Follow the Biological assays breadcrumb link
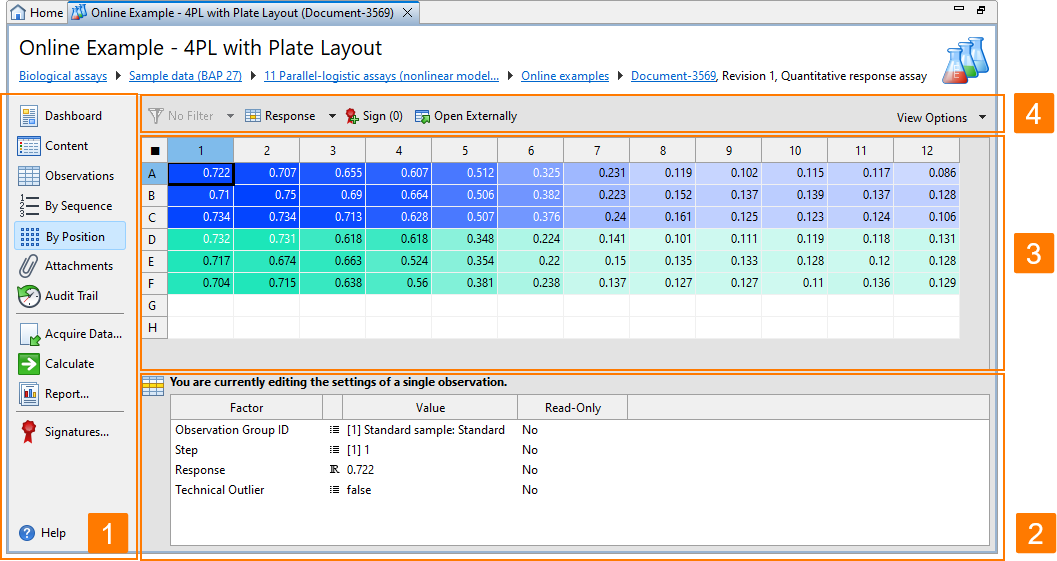Screen dimensions: 1057x561 click(x=63, y=76)
